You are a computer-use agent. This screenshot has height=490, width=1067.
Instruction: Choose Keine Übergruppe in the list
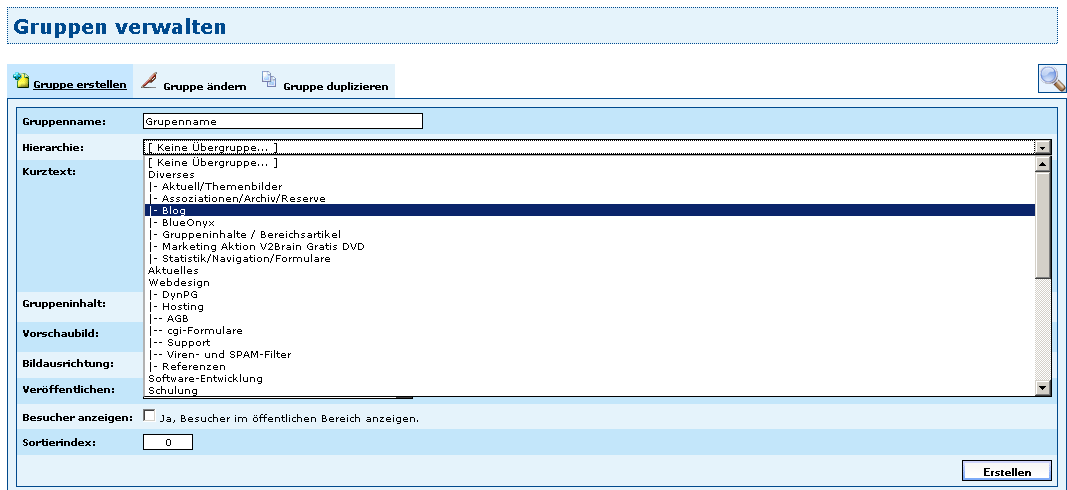pyautogui.click(x=212, y=163)
